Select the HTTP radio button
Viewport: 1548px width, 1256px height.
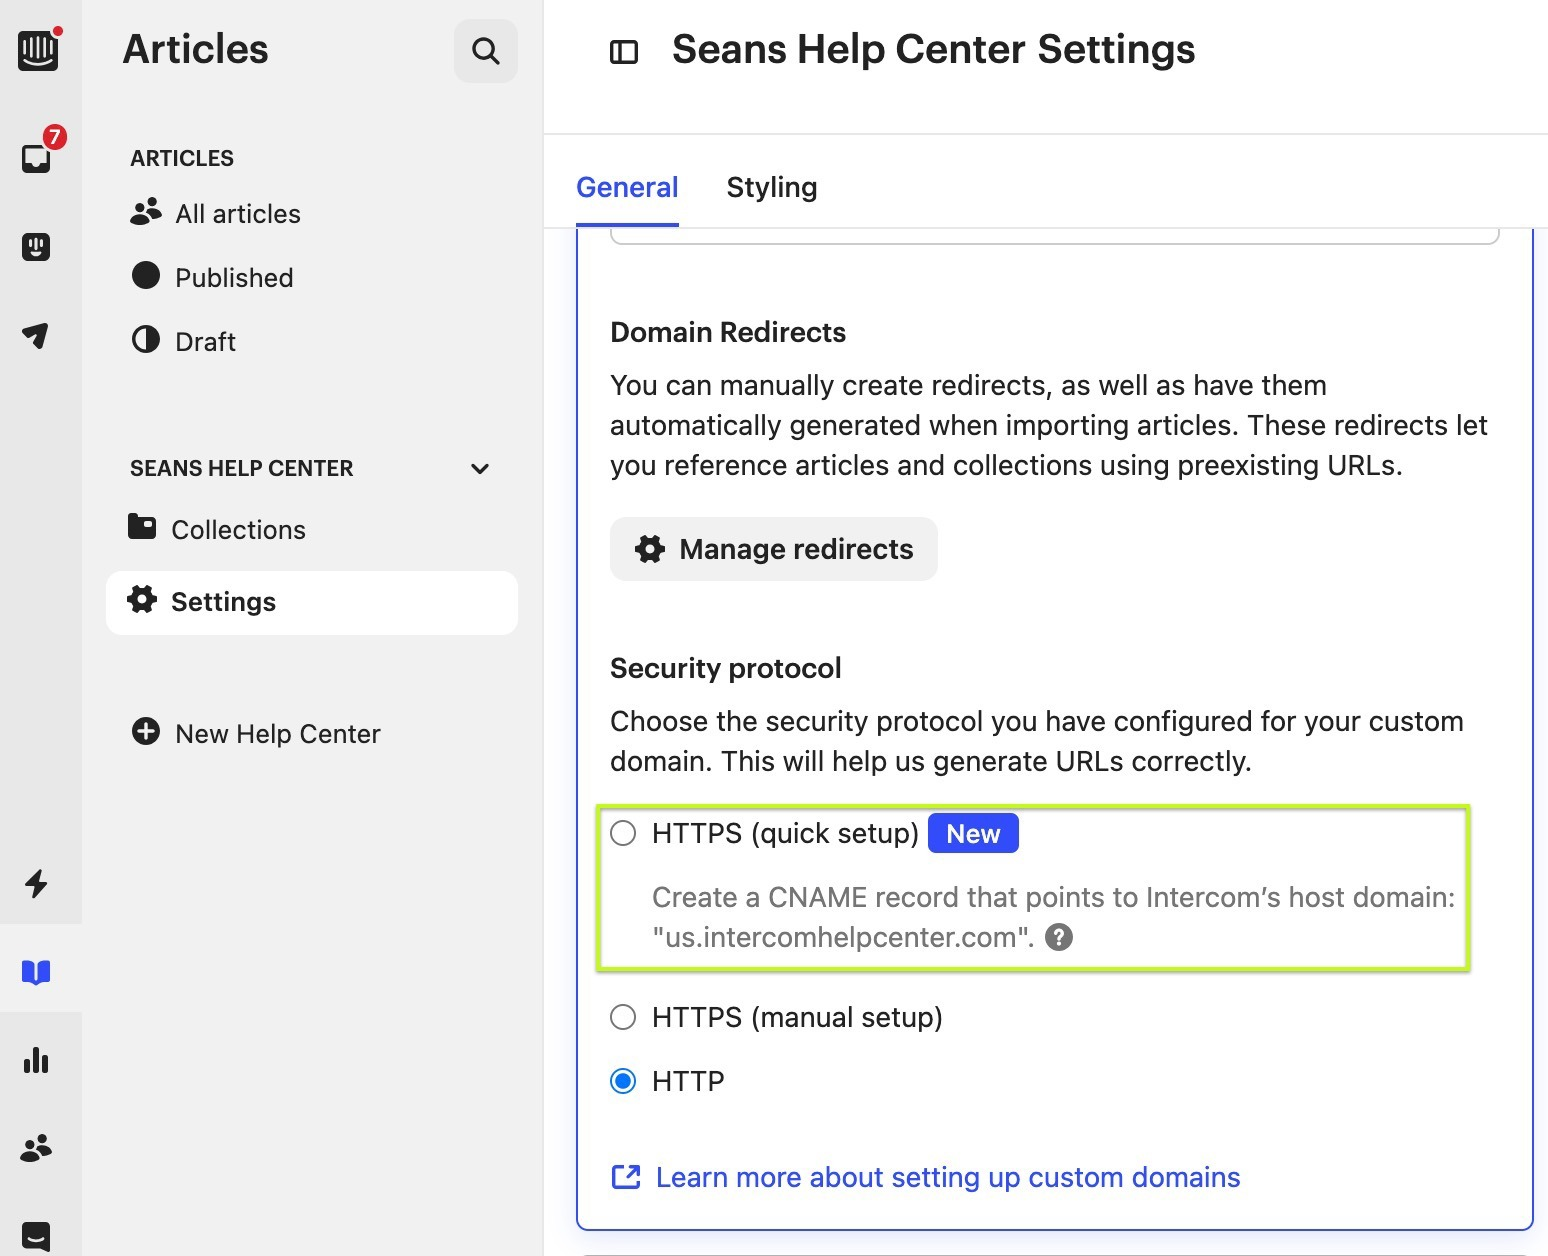pos(623,1081)
